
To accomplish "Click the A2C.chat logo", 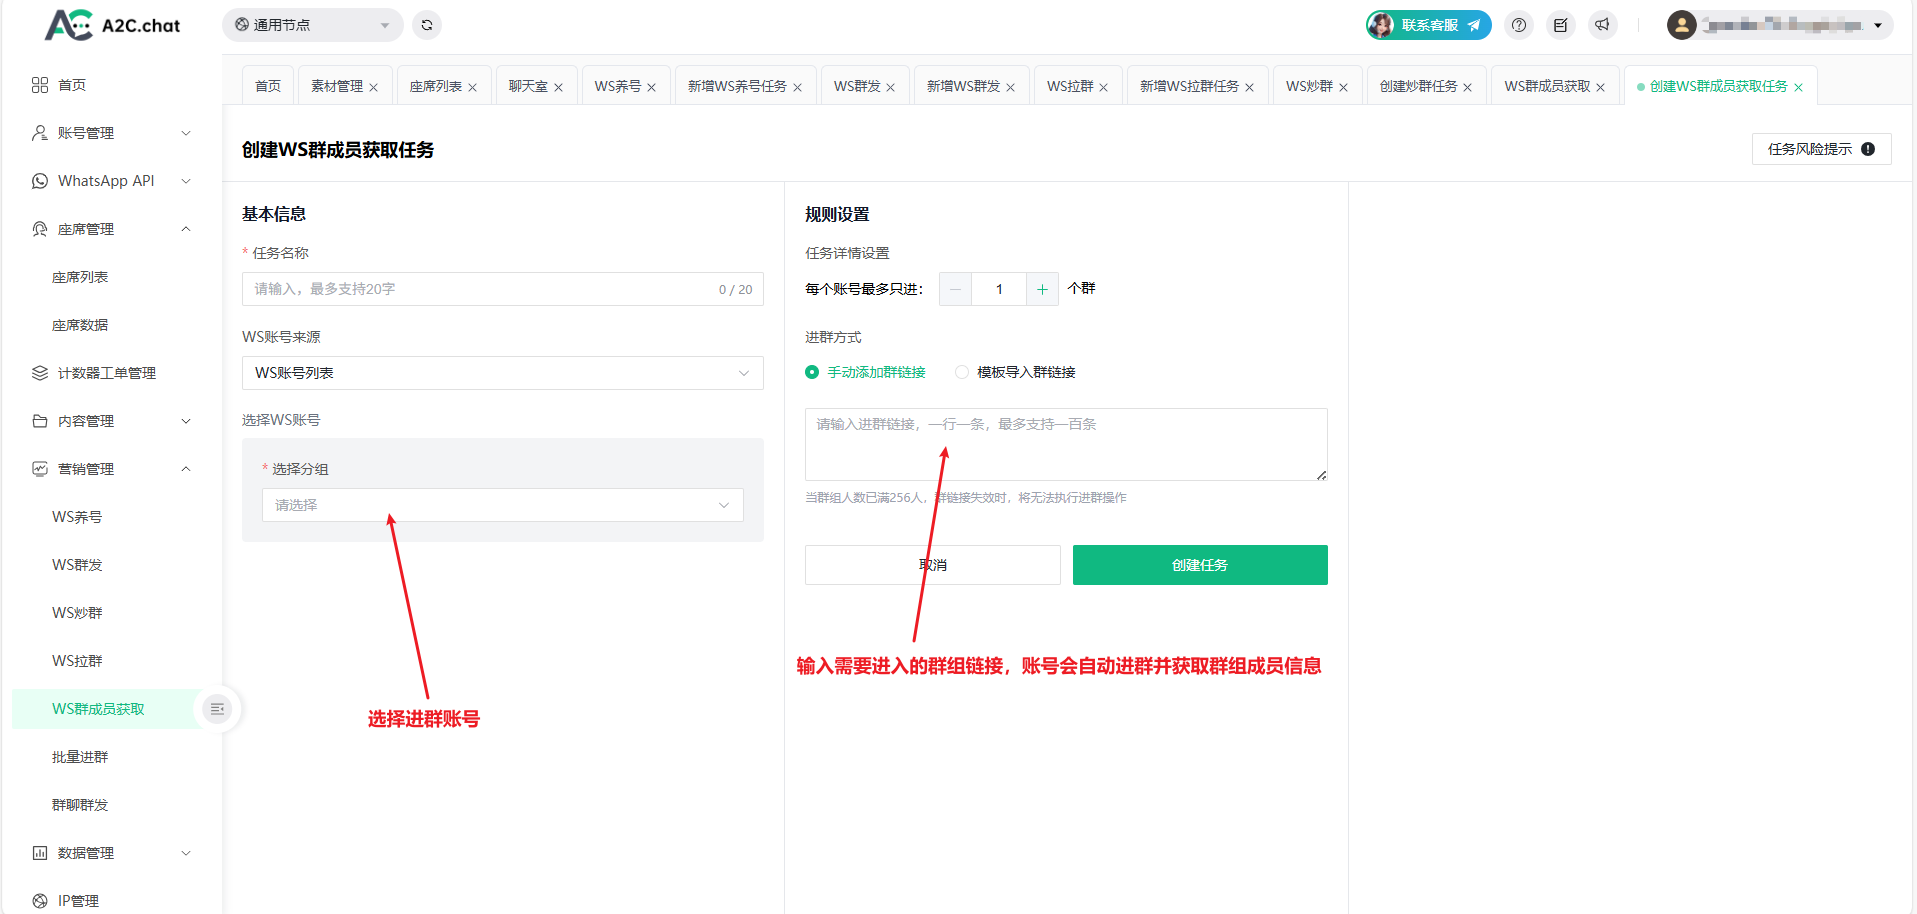I will point(112,25).
